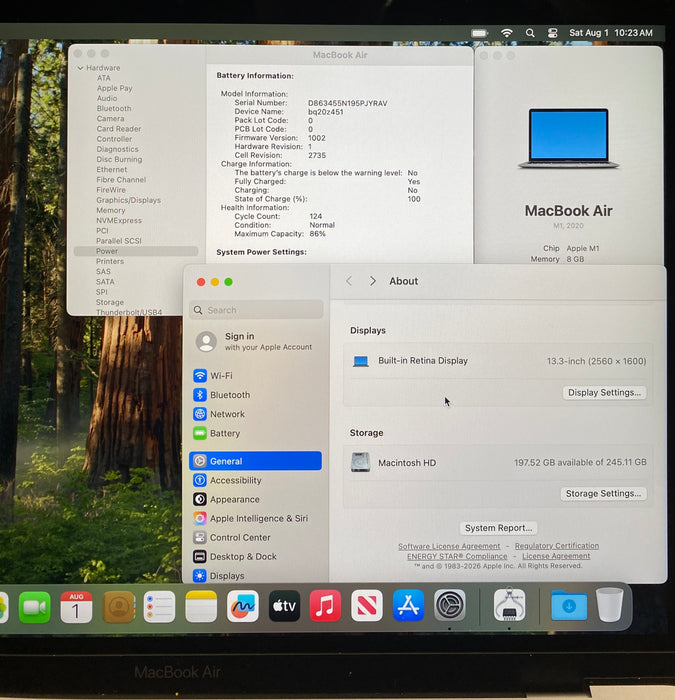The image size is (675, 700).
Task: Click Sign in with your Apple Account
Action: 254,342
